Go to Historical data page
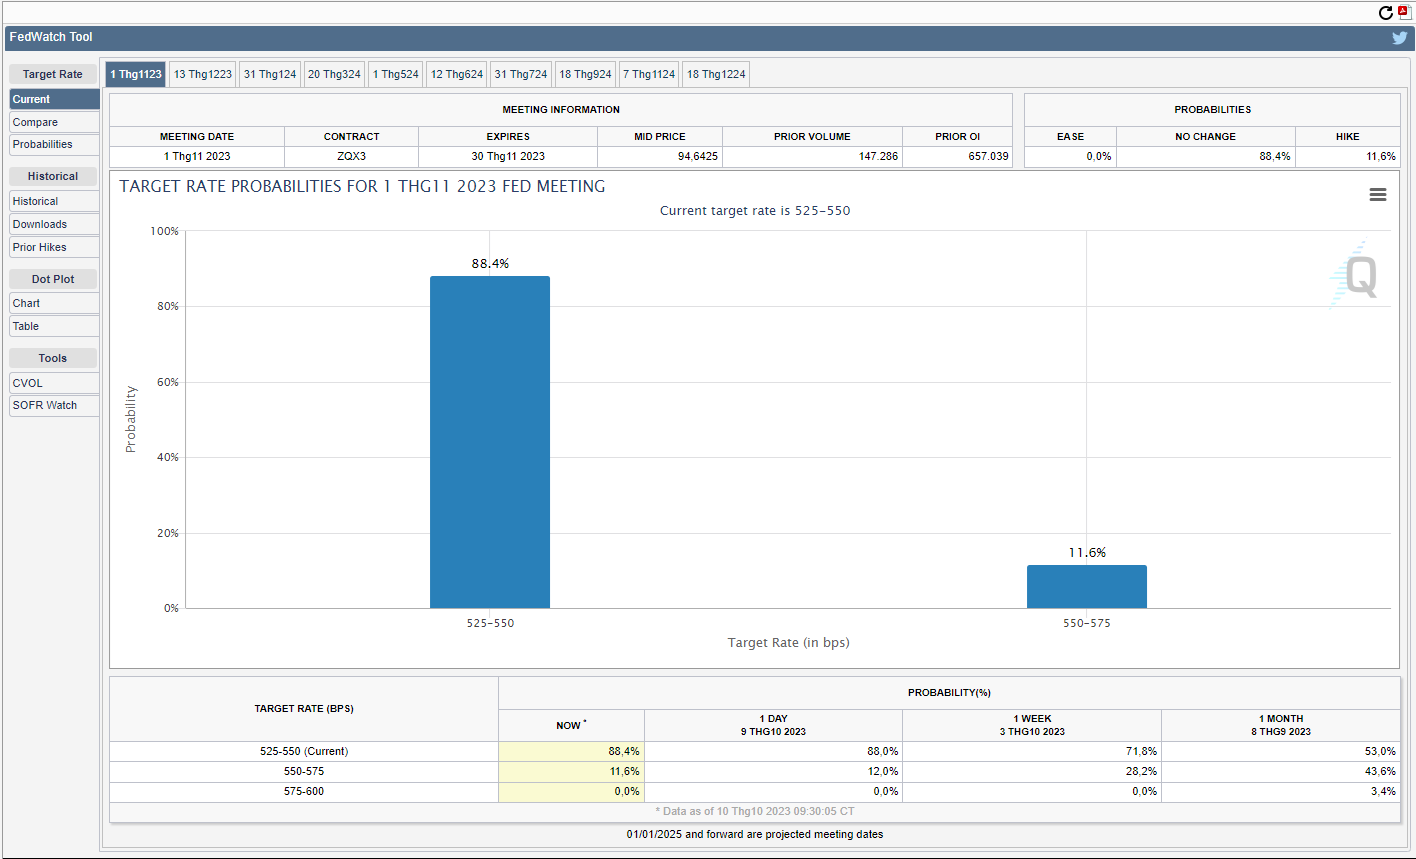 tap(54, 201)
